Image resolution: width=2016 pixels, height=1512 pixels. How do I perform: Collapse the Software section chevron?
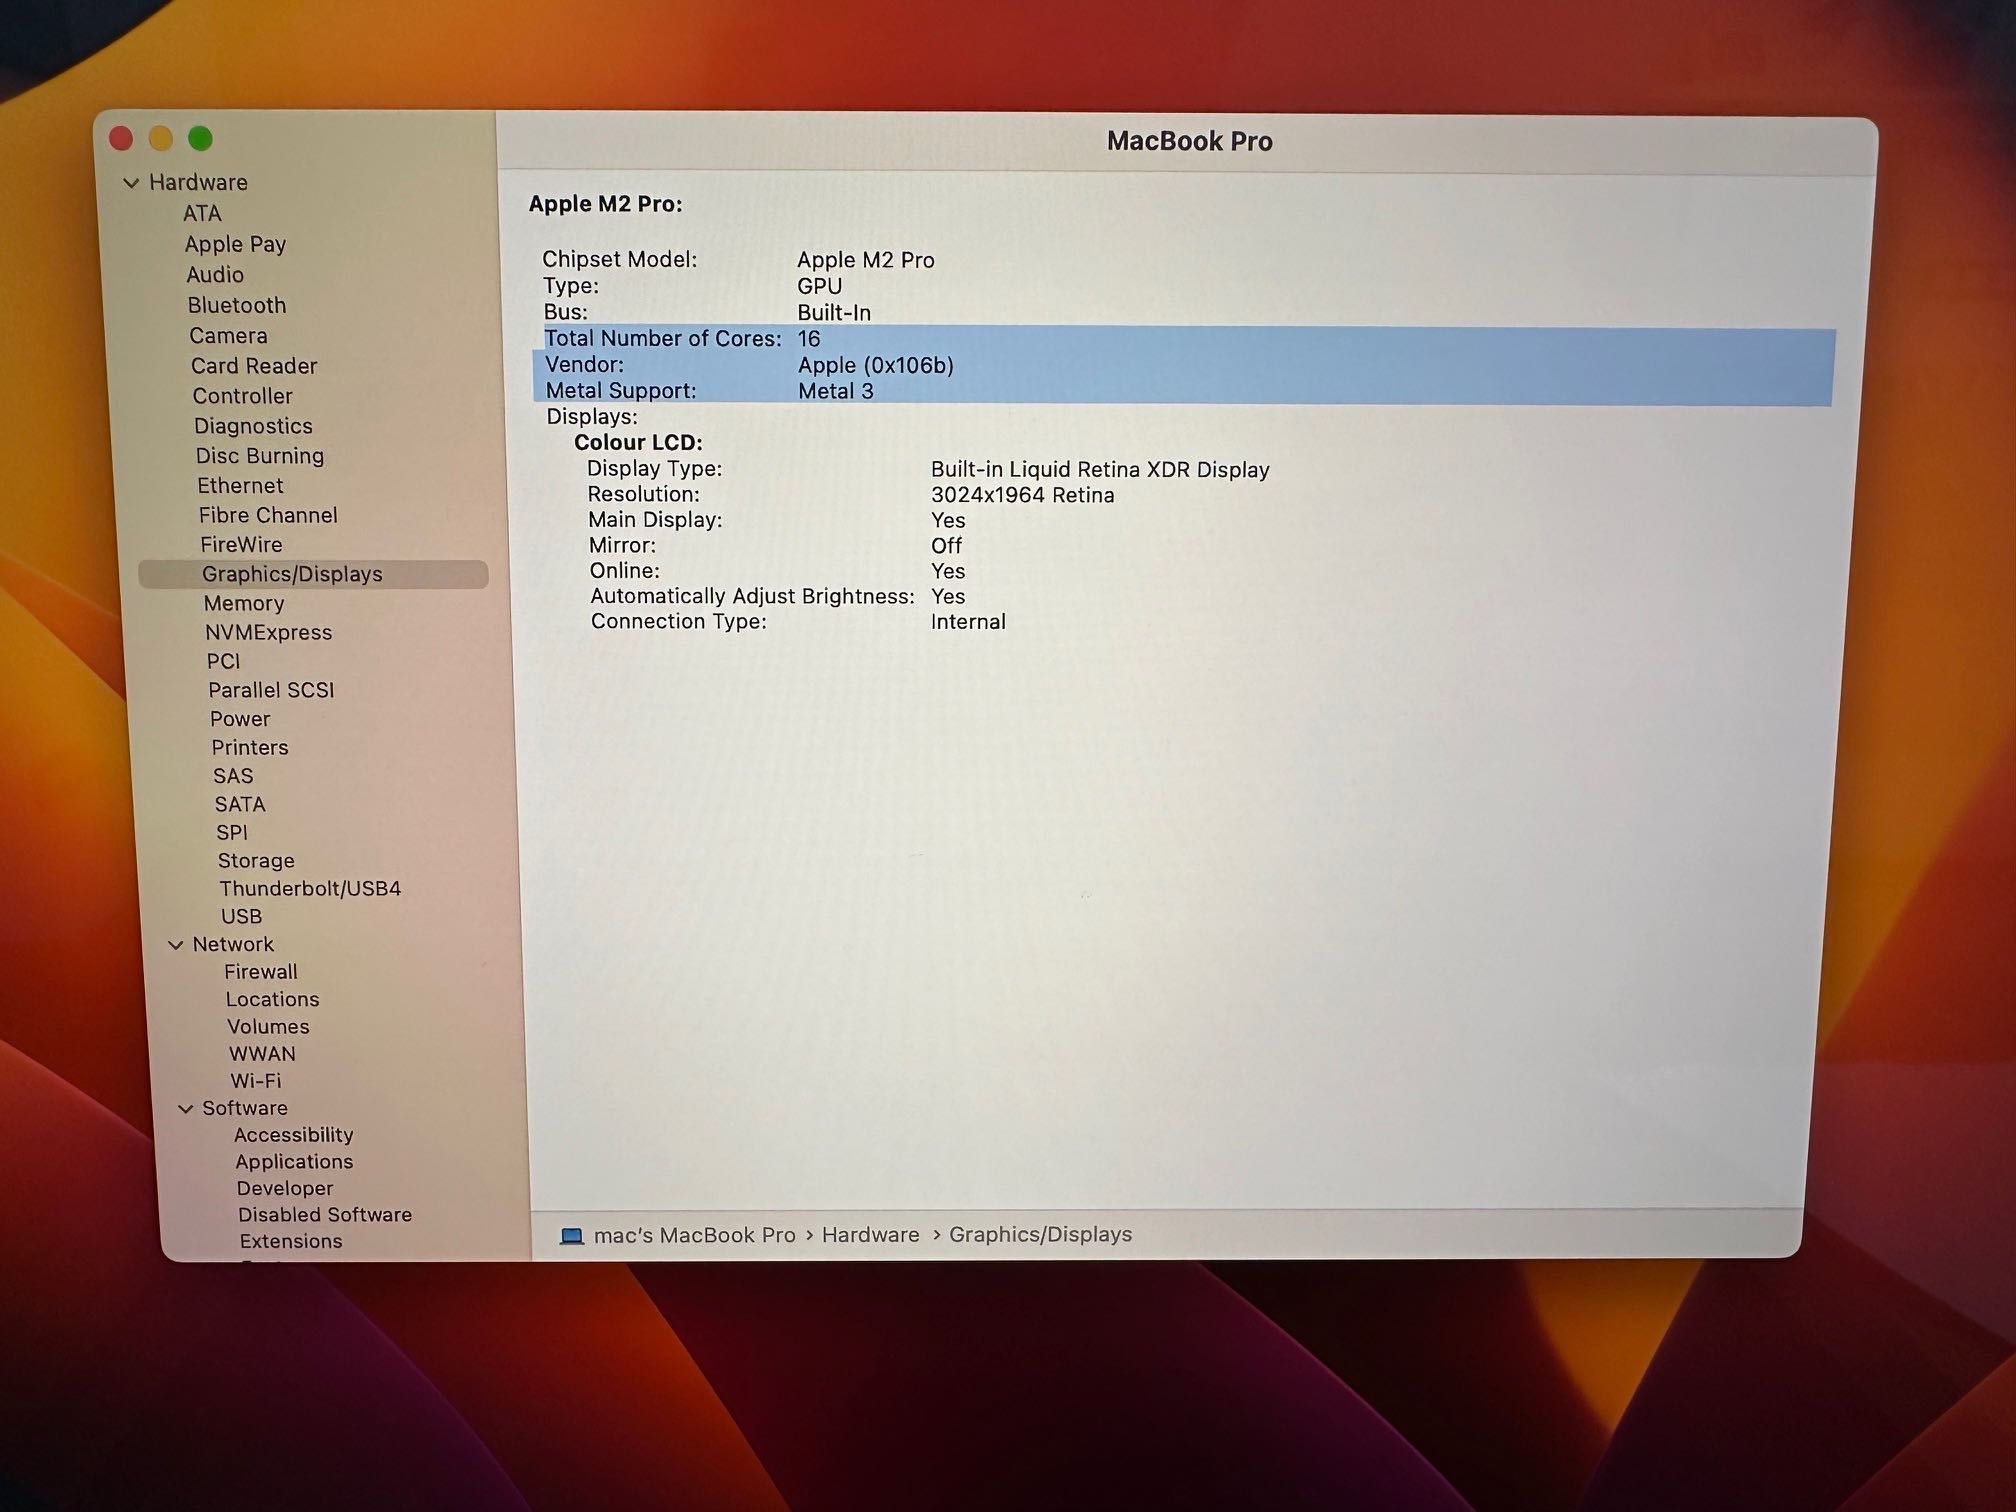pyautogui.click(x=185, y=1109)
